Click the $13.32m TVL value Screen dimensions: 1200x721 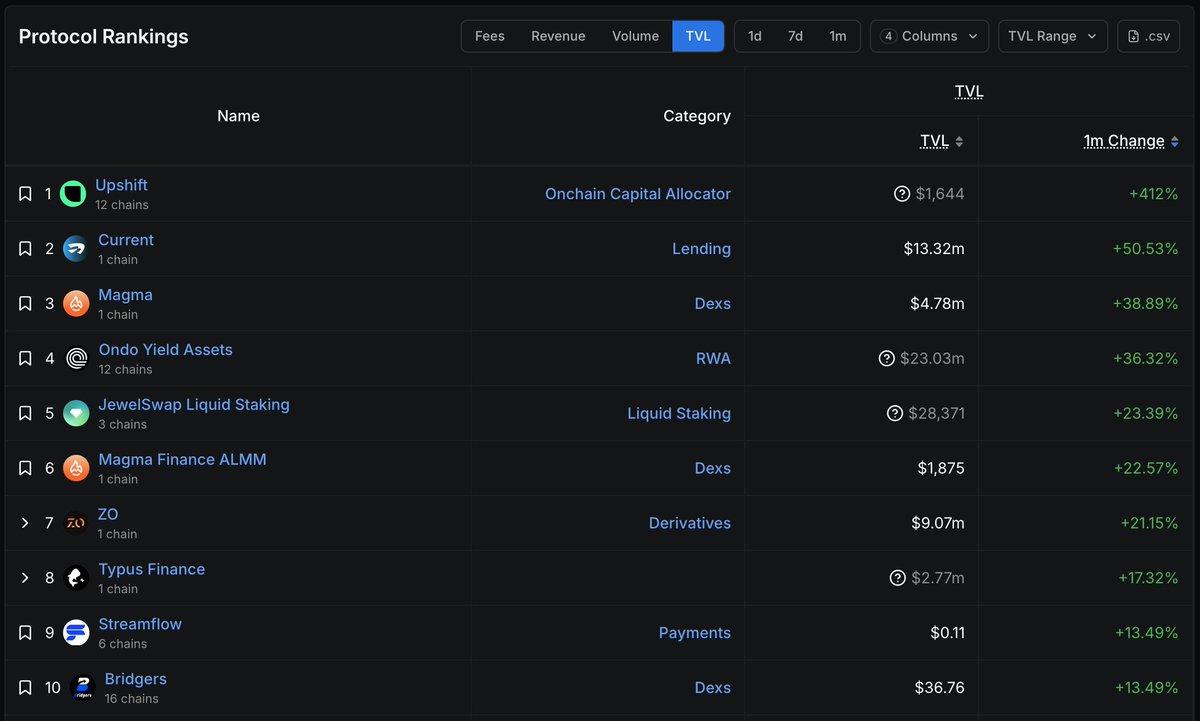(x=934, y=249)
